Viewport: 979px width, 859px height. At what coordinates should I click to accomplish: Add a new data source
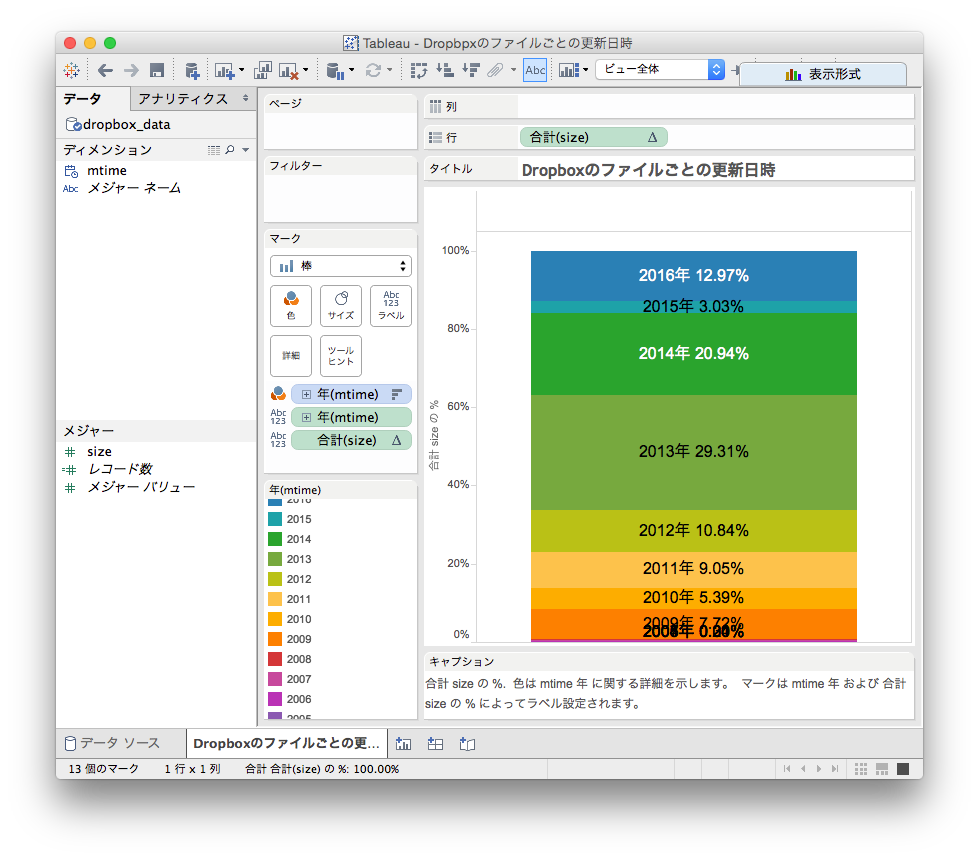click(x=192, y=71)
